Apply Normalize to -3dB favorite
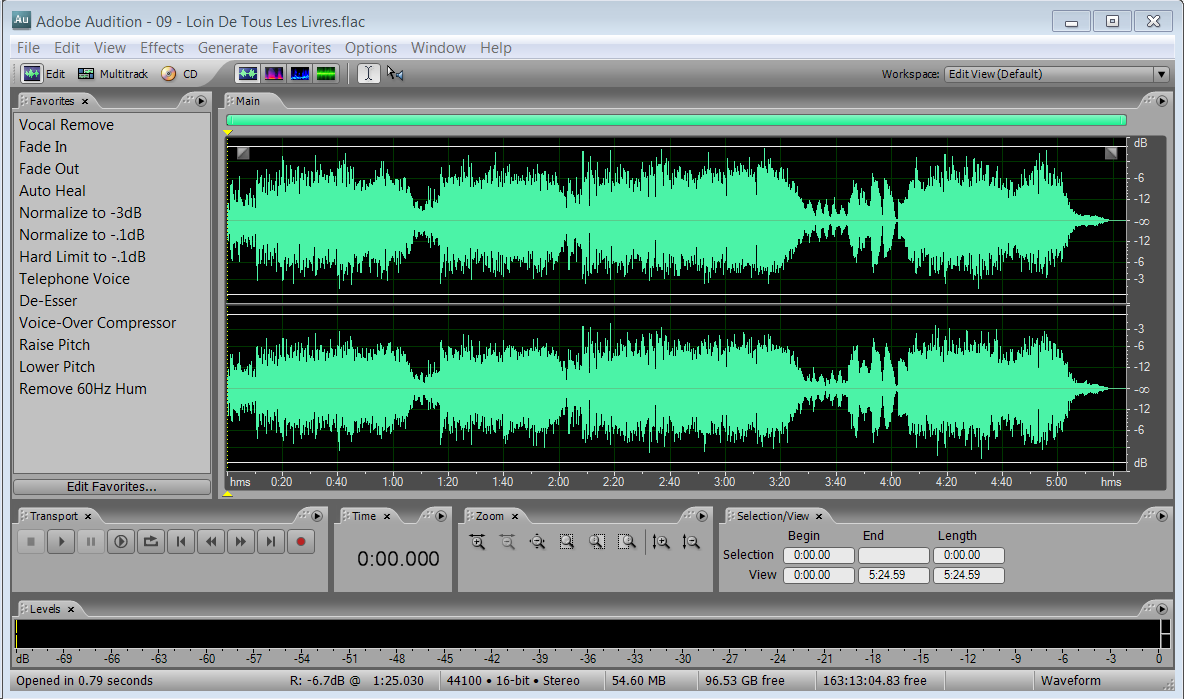The image size is (1184, 699). coord(80,212)
